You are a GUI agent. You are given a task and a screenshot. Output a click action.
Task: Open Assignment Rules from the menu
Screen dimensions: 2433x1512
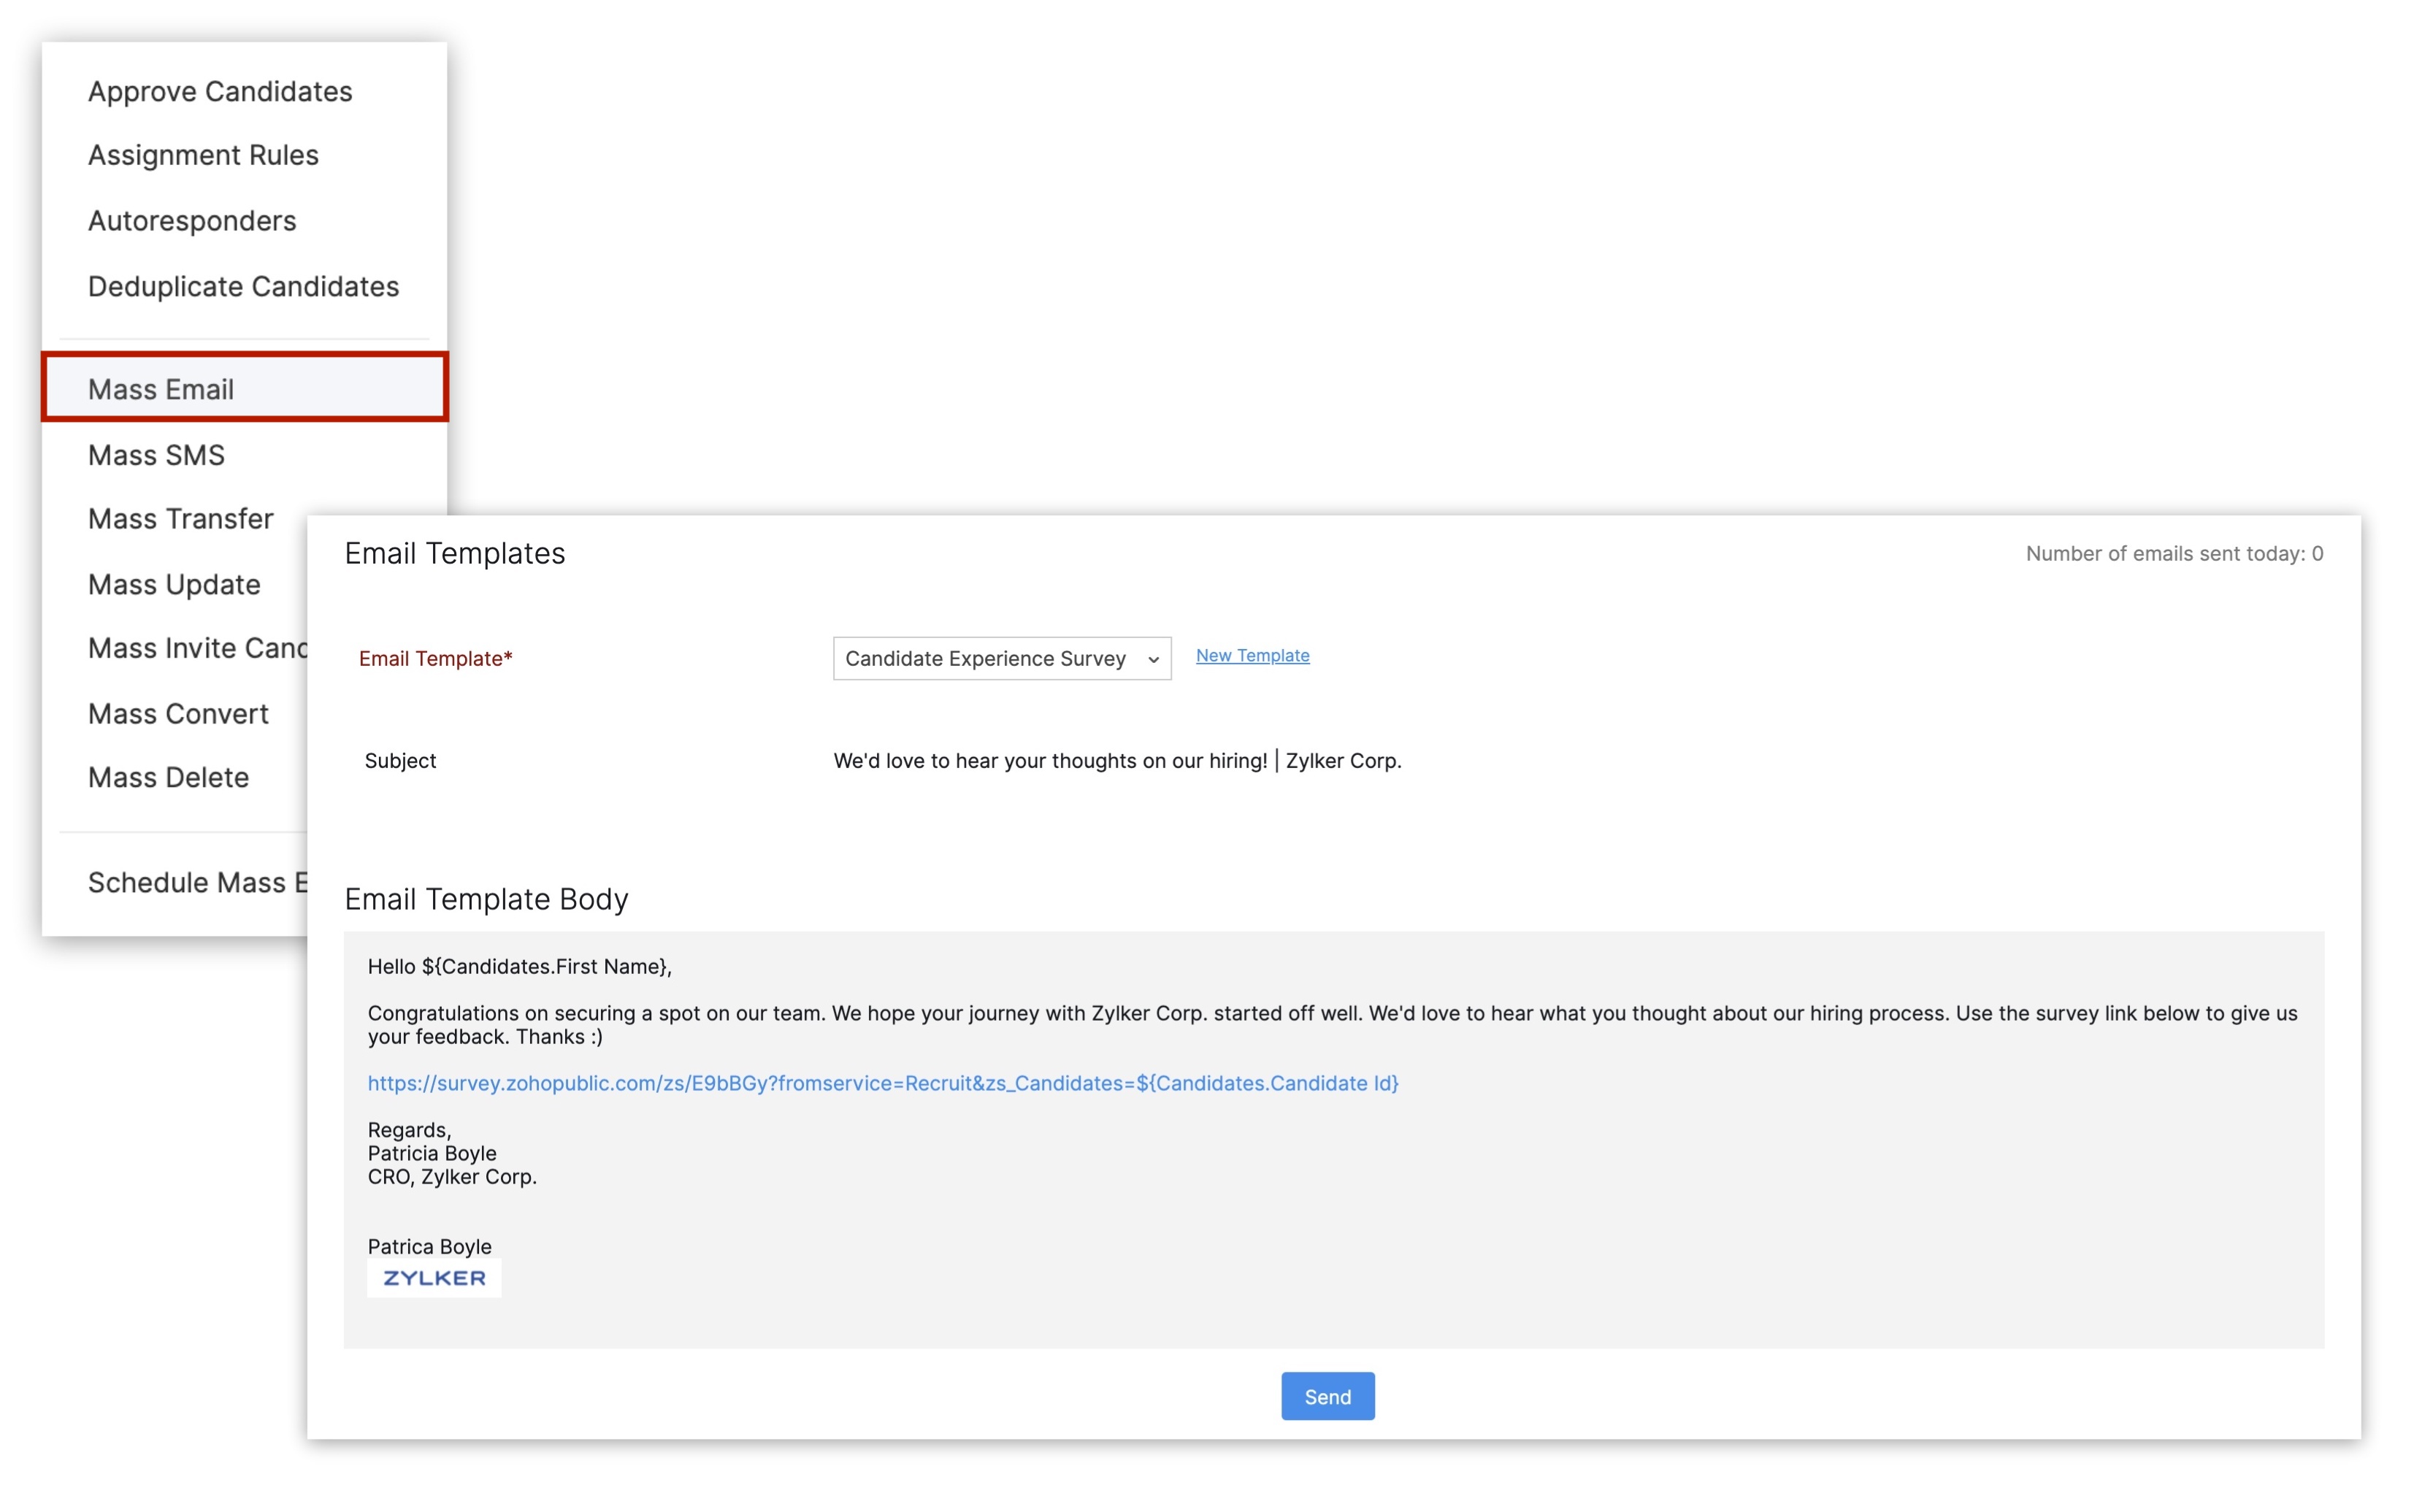(203, 155)
